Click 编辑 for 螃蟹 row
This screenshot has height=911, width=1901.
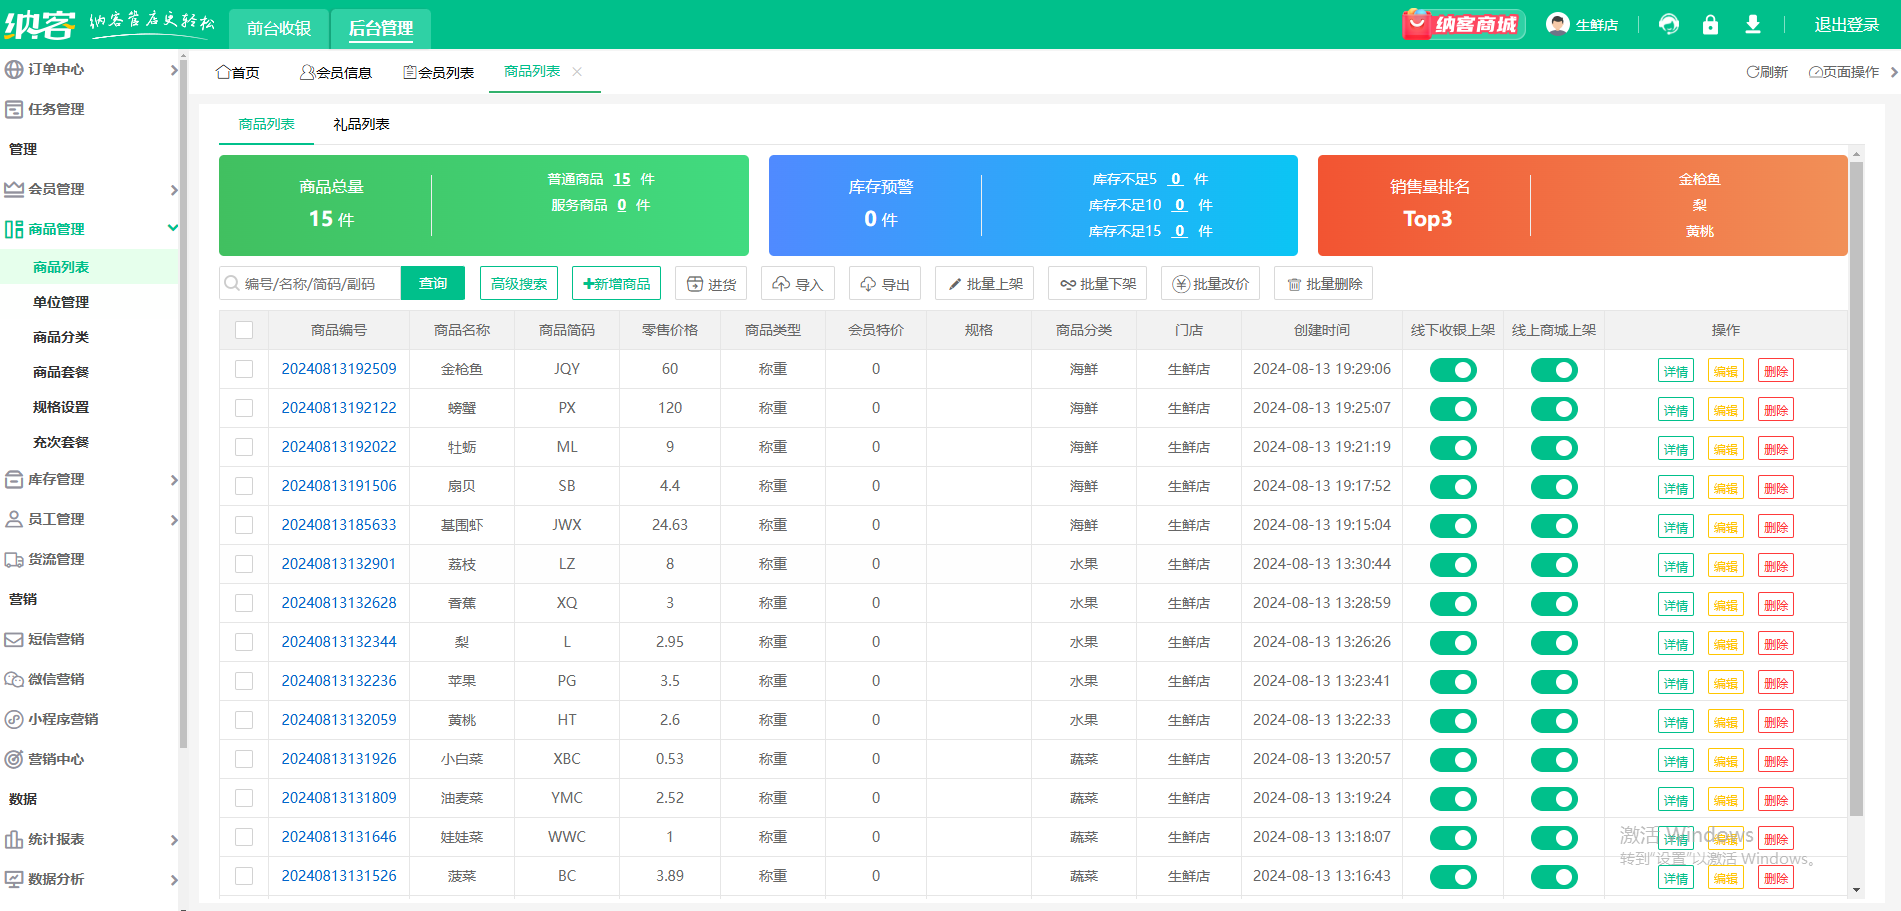pos(1726,410)
